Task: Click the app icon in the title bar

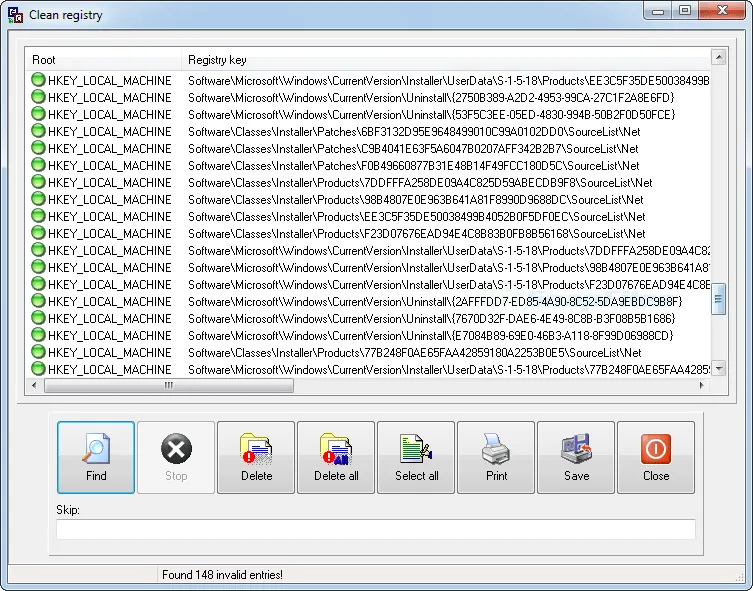Action: 17,15
